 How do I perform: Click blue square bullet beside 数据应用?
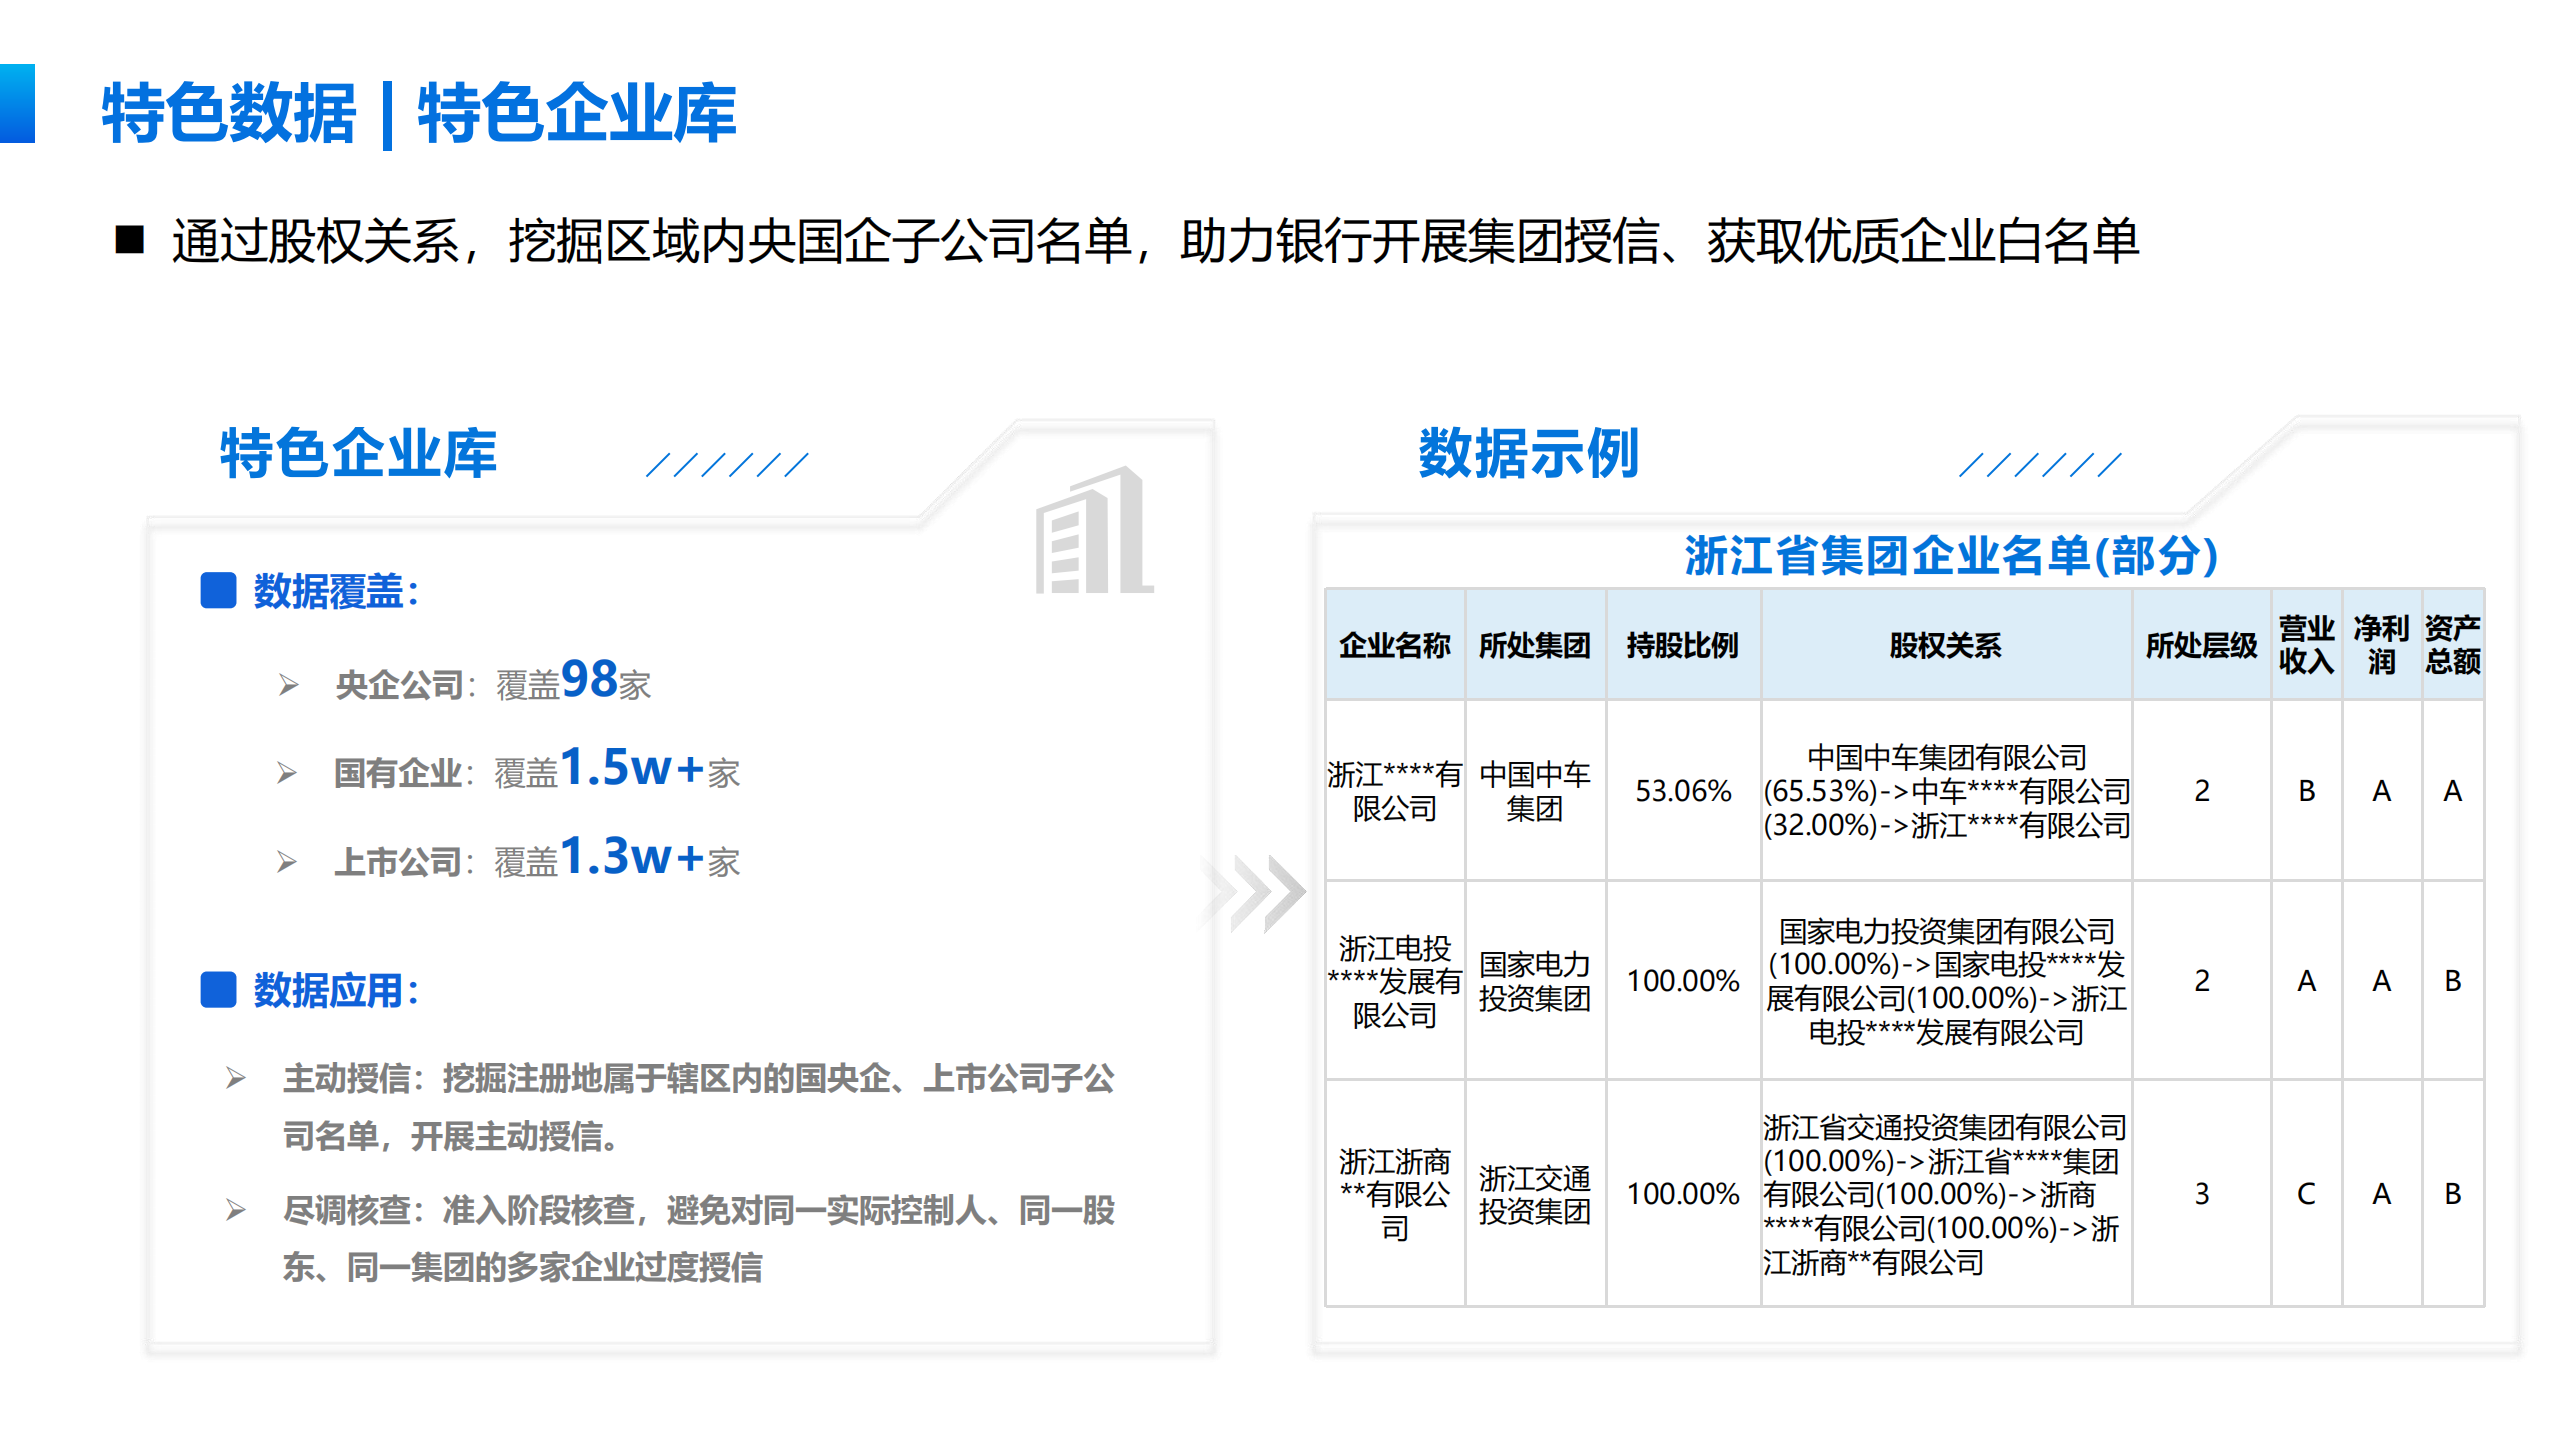(x=218, y=990)
